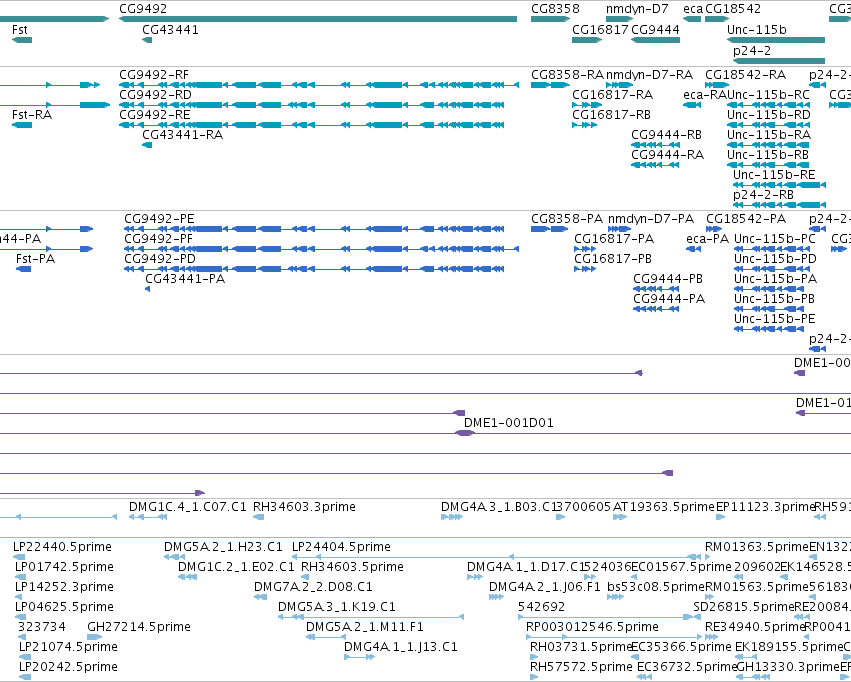Click the DMG5A.3_1.K19.C1 EST label

tap(337, 607)
